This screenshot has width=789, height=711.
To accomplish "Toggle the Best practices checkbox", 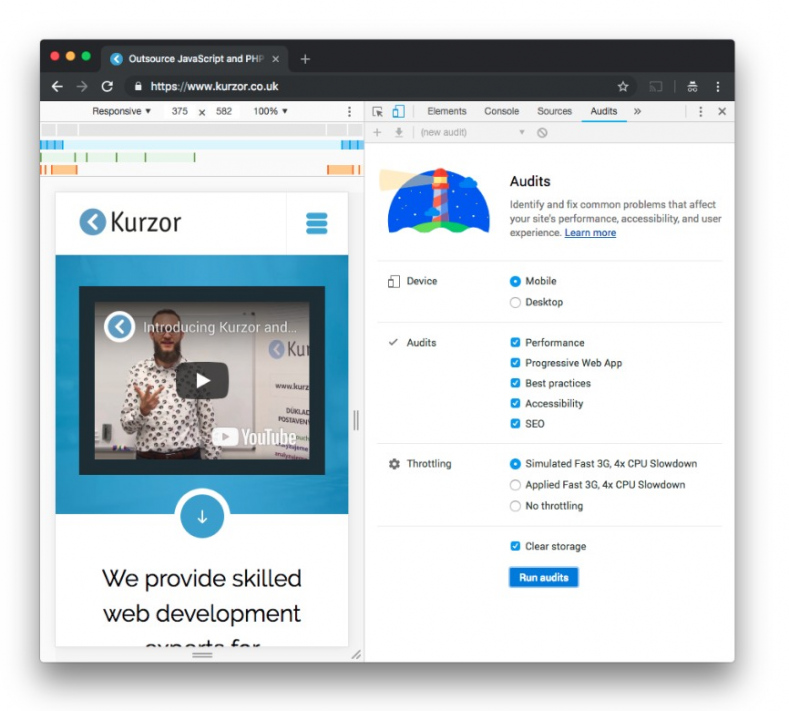I will point(515,383).
